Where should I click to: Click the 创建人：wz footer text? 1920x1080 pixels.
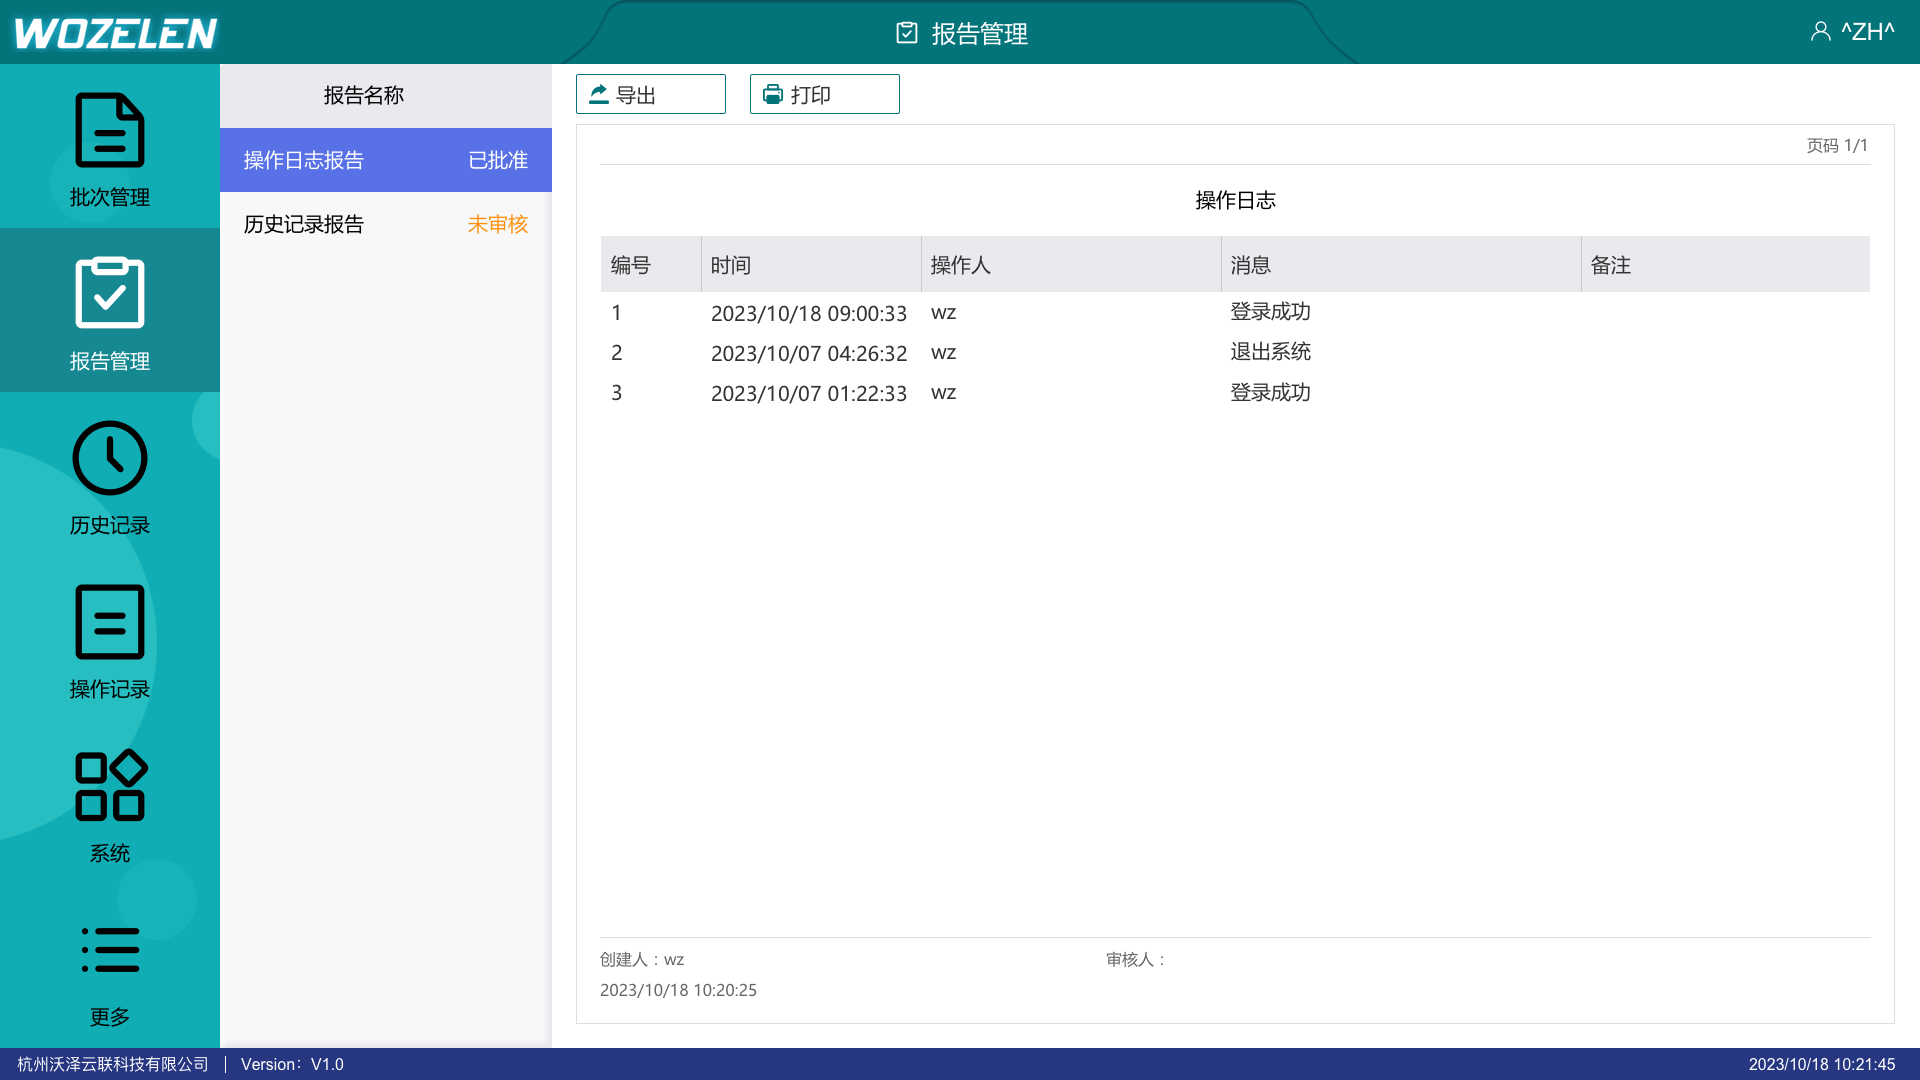click(642, 960)
